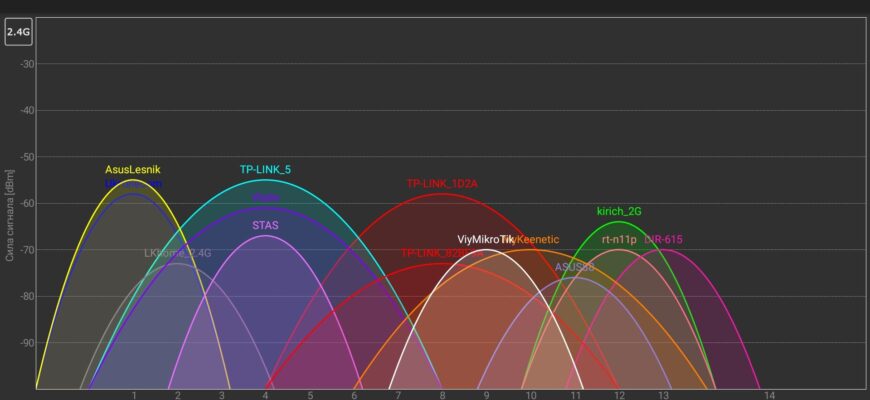
Task: Click the -60 dBm axis value
Action: 28,203
